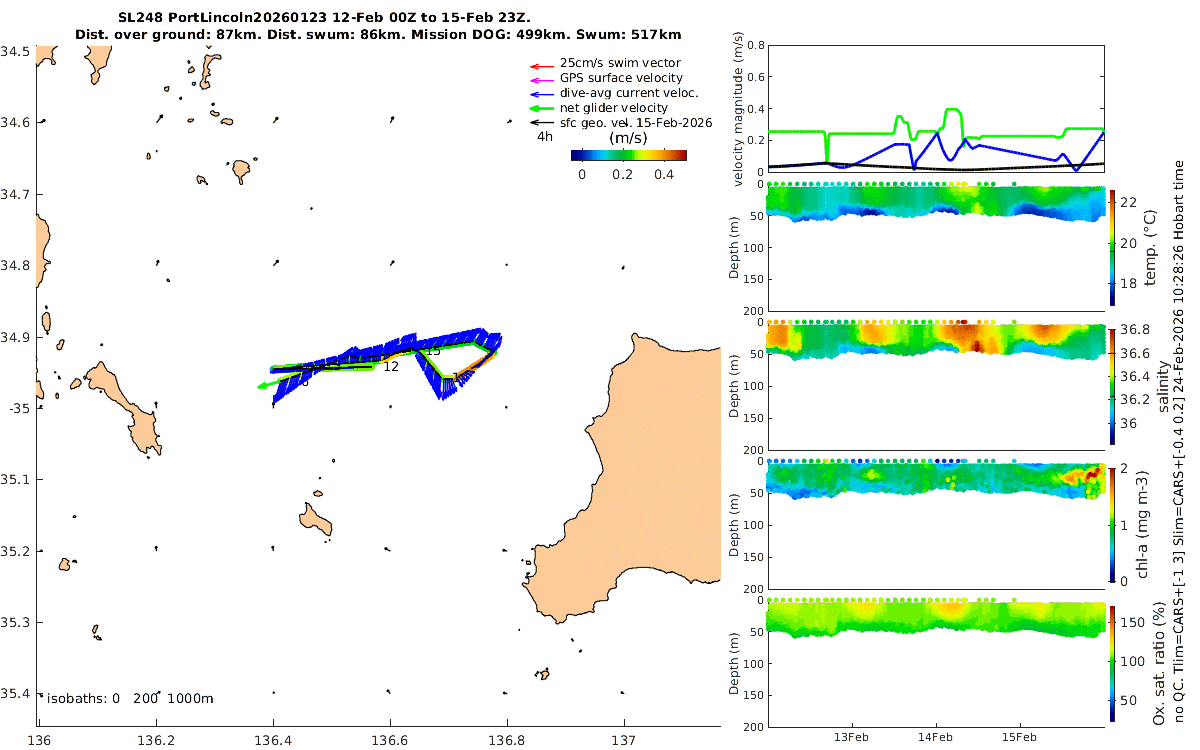
Task: Click the temperature colorbar scale
Action: point(1115,246)
